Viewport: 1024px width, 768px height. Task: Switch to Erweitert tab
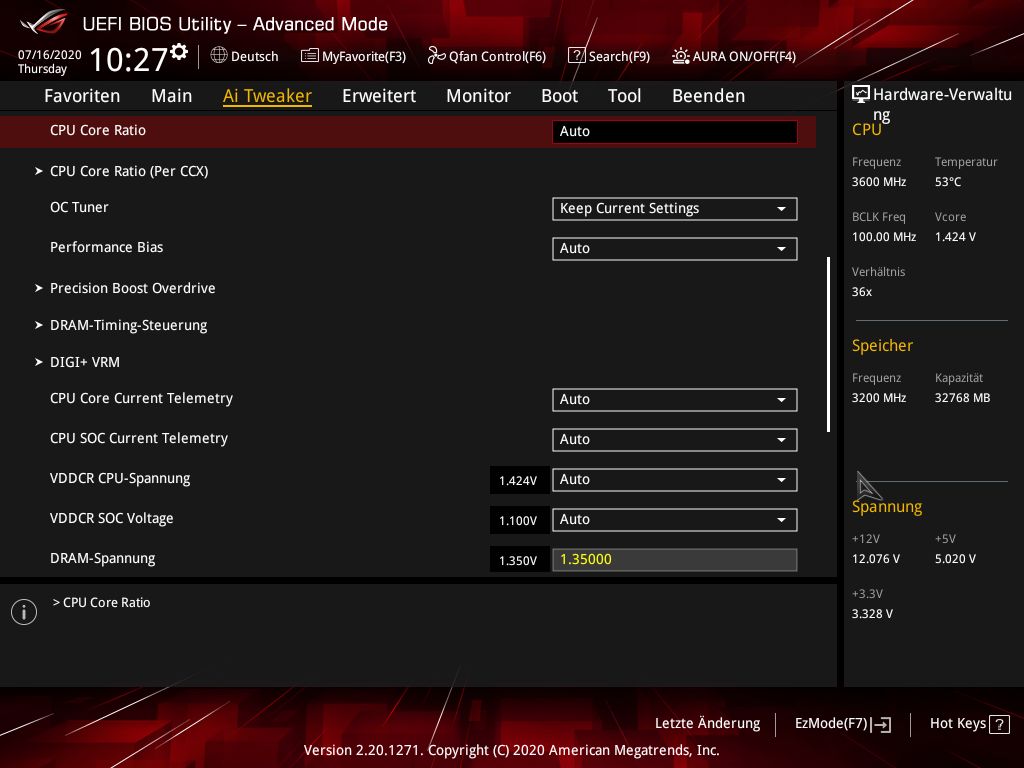[379, 96]
